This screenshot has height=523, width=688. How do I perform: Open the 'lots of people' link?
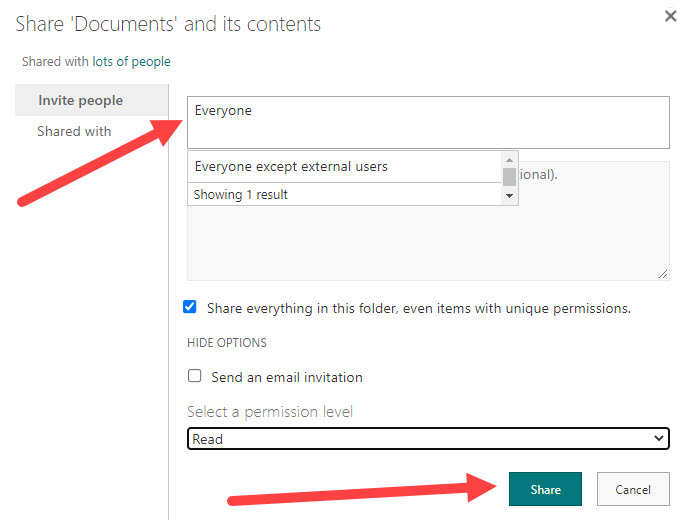tap(131, 61)
